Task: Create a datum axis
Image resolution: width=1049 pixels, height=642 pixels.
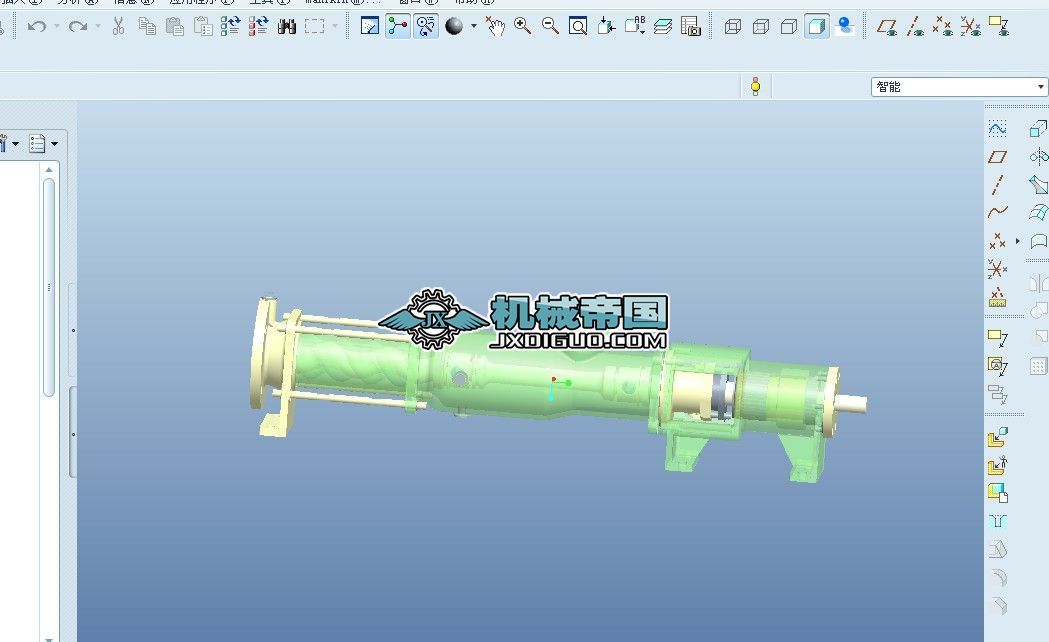Action: 997,185
